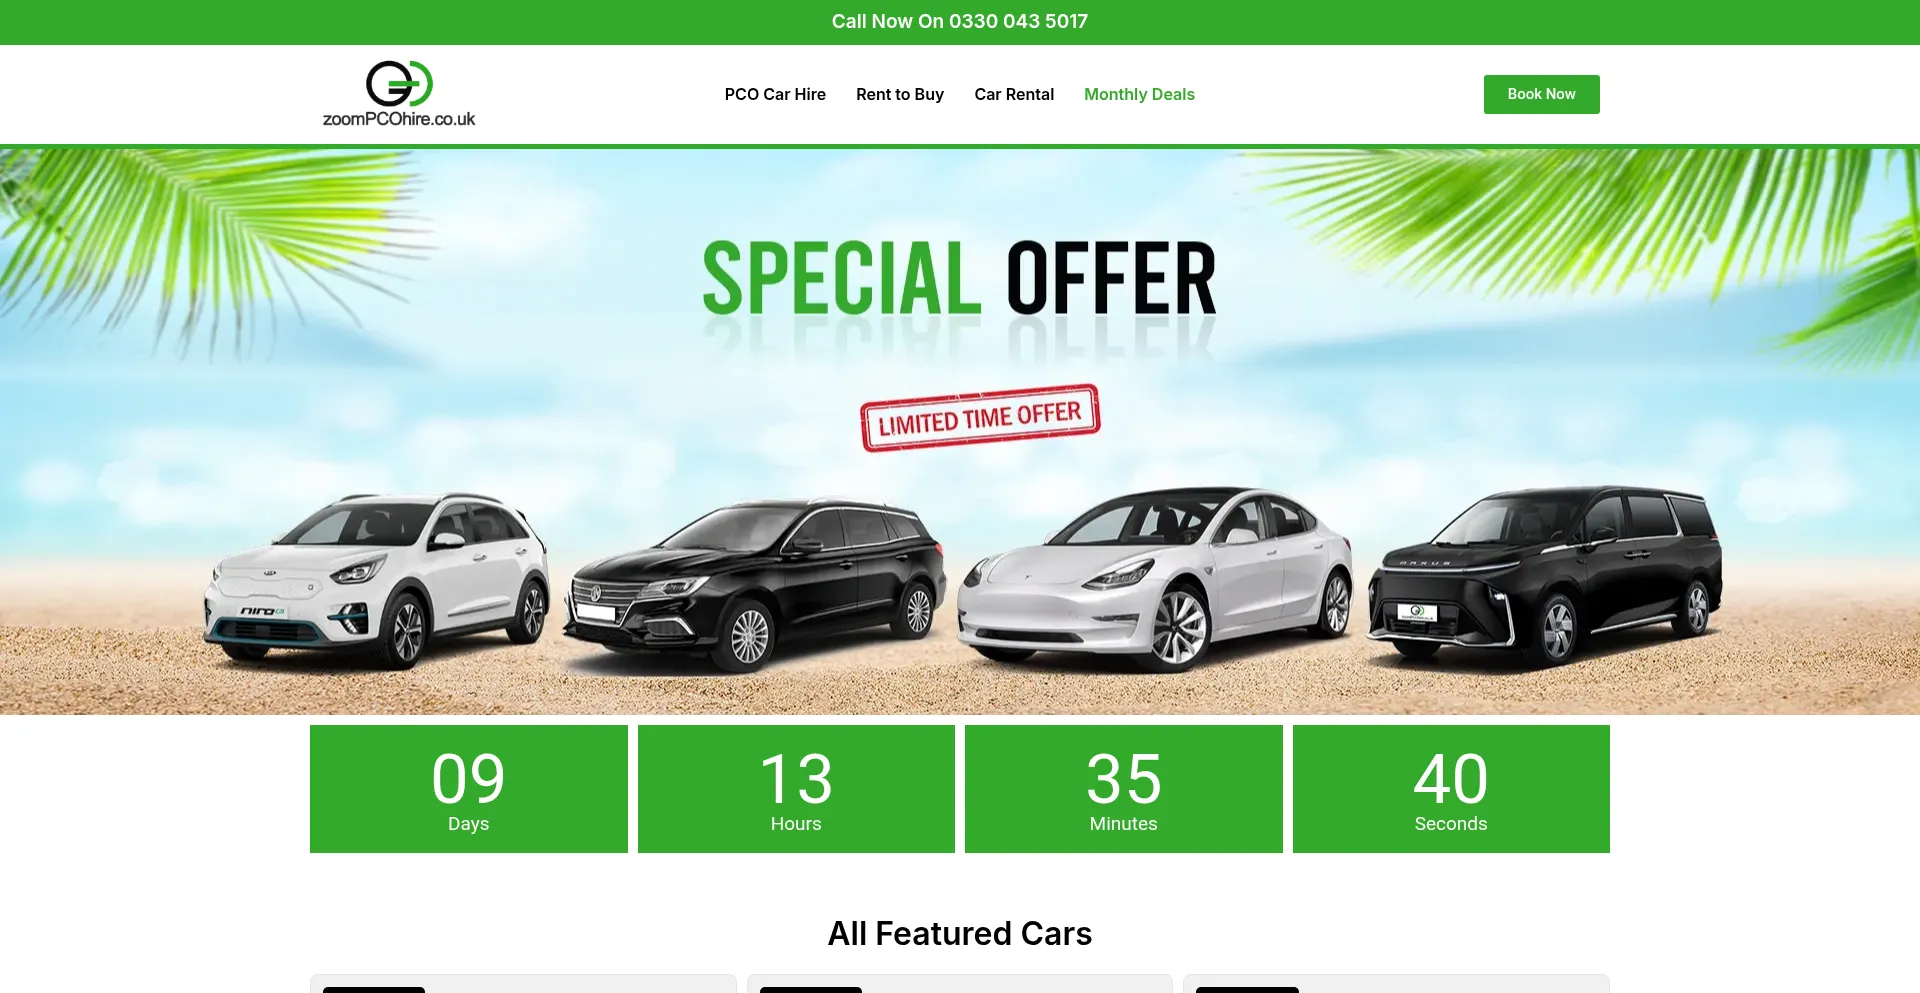This screenshot has width=1920, height=993.
Task: Click the third featured car card
Action: pos(1396,984)
